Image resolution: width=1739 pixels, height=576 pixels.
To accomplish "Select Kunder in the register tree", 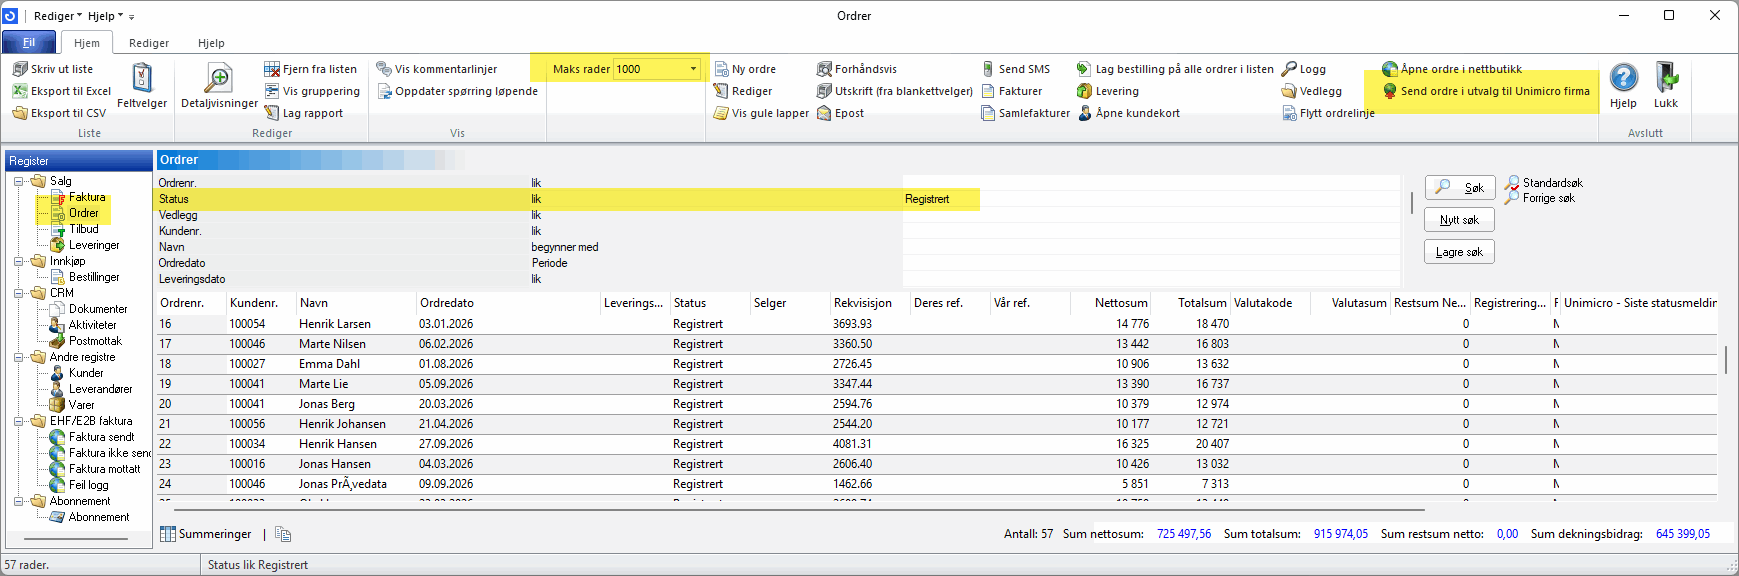I will 86,373.
